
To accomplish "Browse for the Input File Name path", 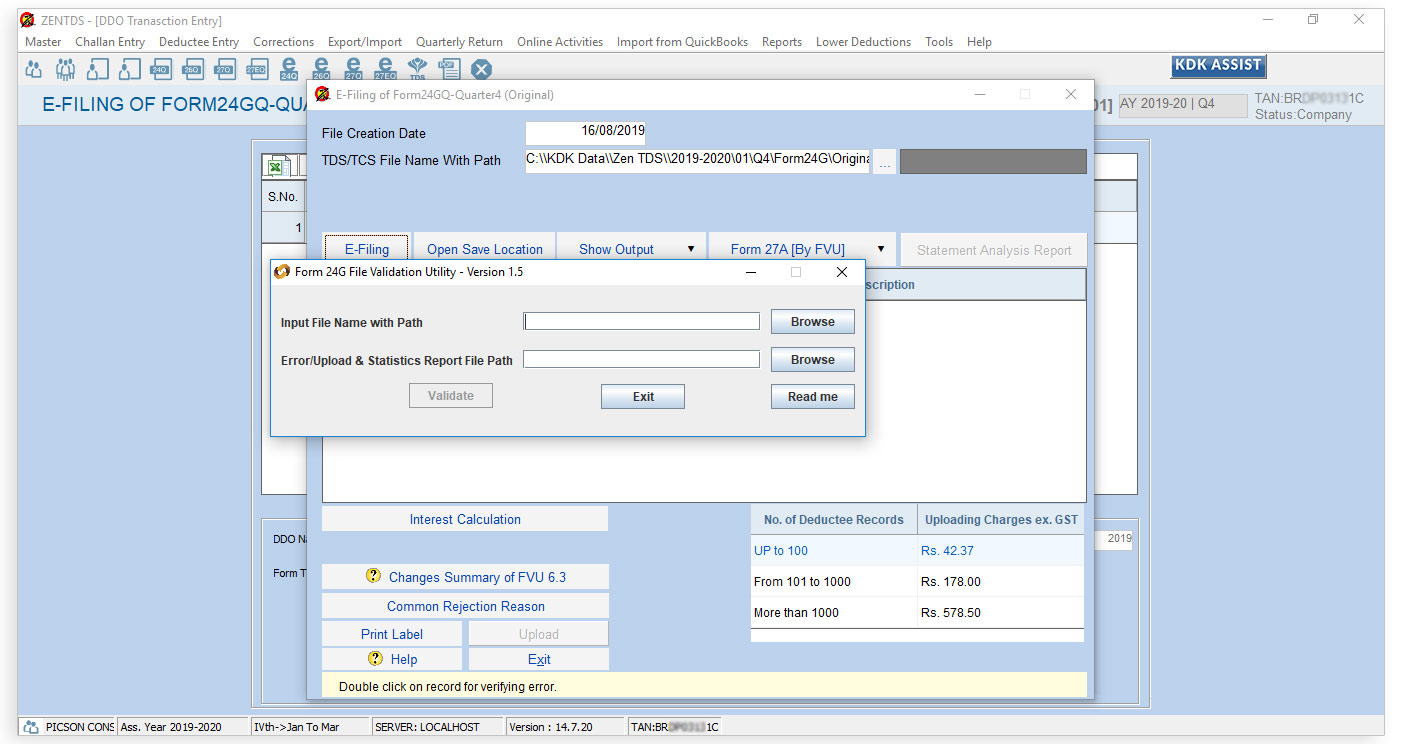I will (813, 322).
